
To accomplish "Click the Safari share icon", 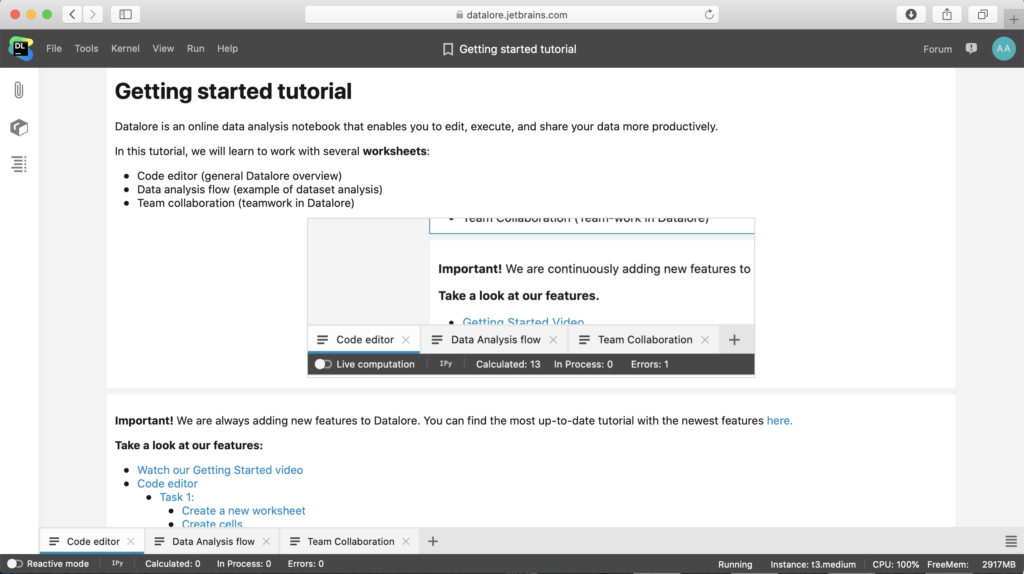I will [947, 14].
